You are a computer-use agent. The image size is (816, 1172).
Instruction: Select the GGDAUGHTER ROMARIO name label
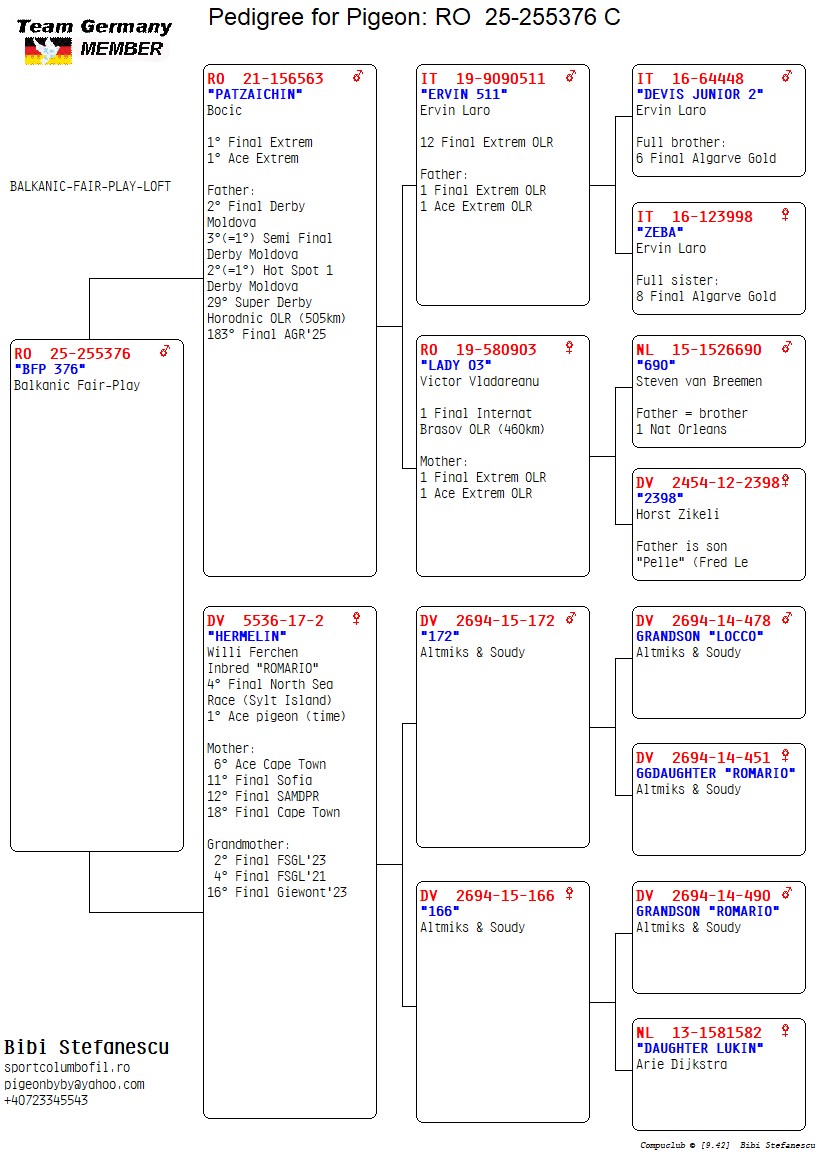coord(716,773)
